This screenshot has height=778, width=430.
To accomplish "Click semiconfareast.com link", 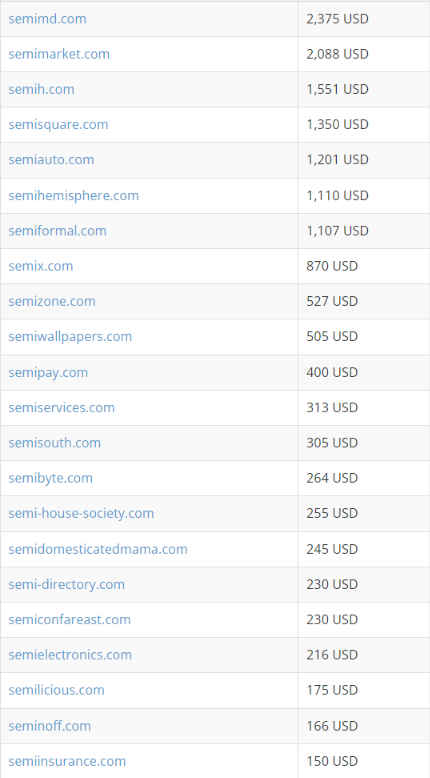I will [69, 620].
